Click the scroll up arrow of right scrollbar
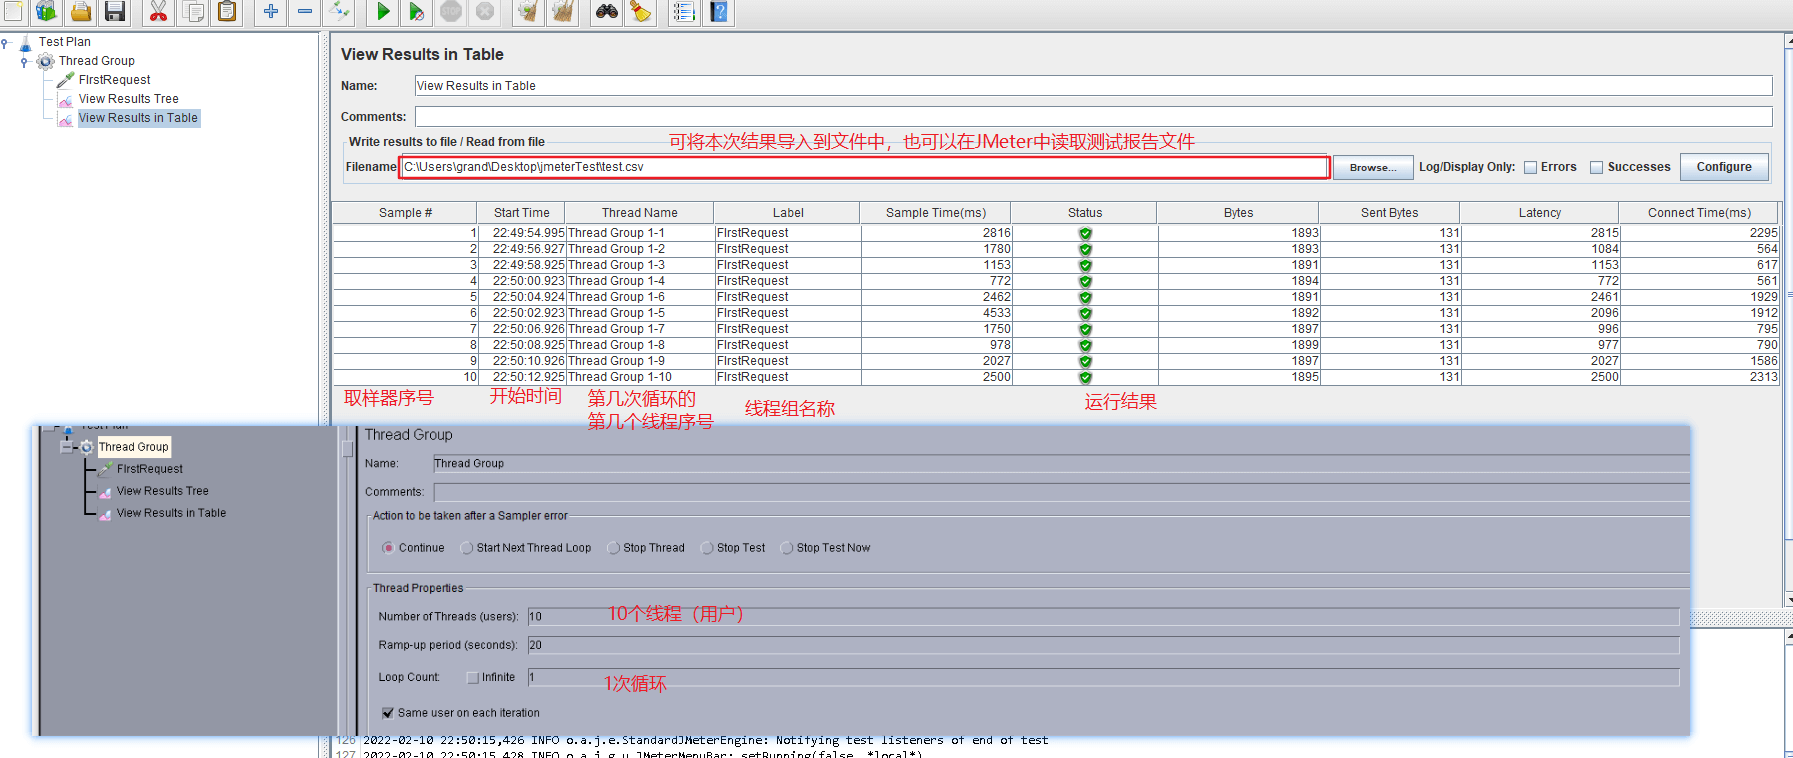 tap(1789, 41)
